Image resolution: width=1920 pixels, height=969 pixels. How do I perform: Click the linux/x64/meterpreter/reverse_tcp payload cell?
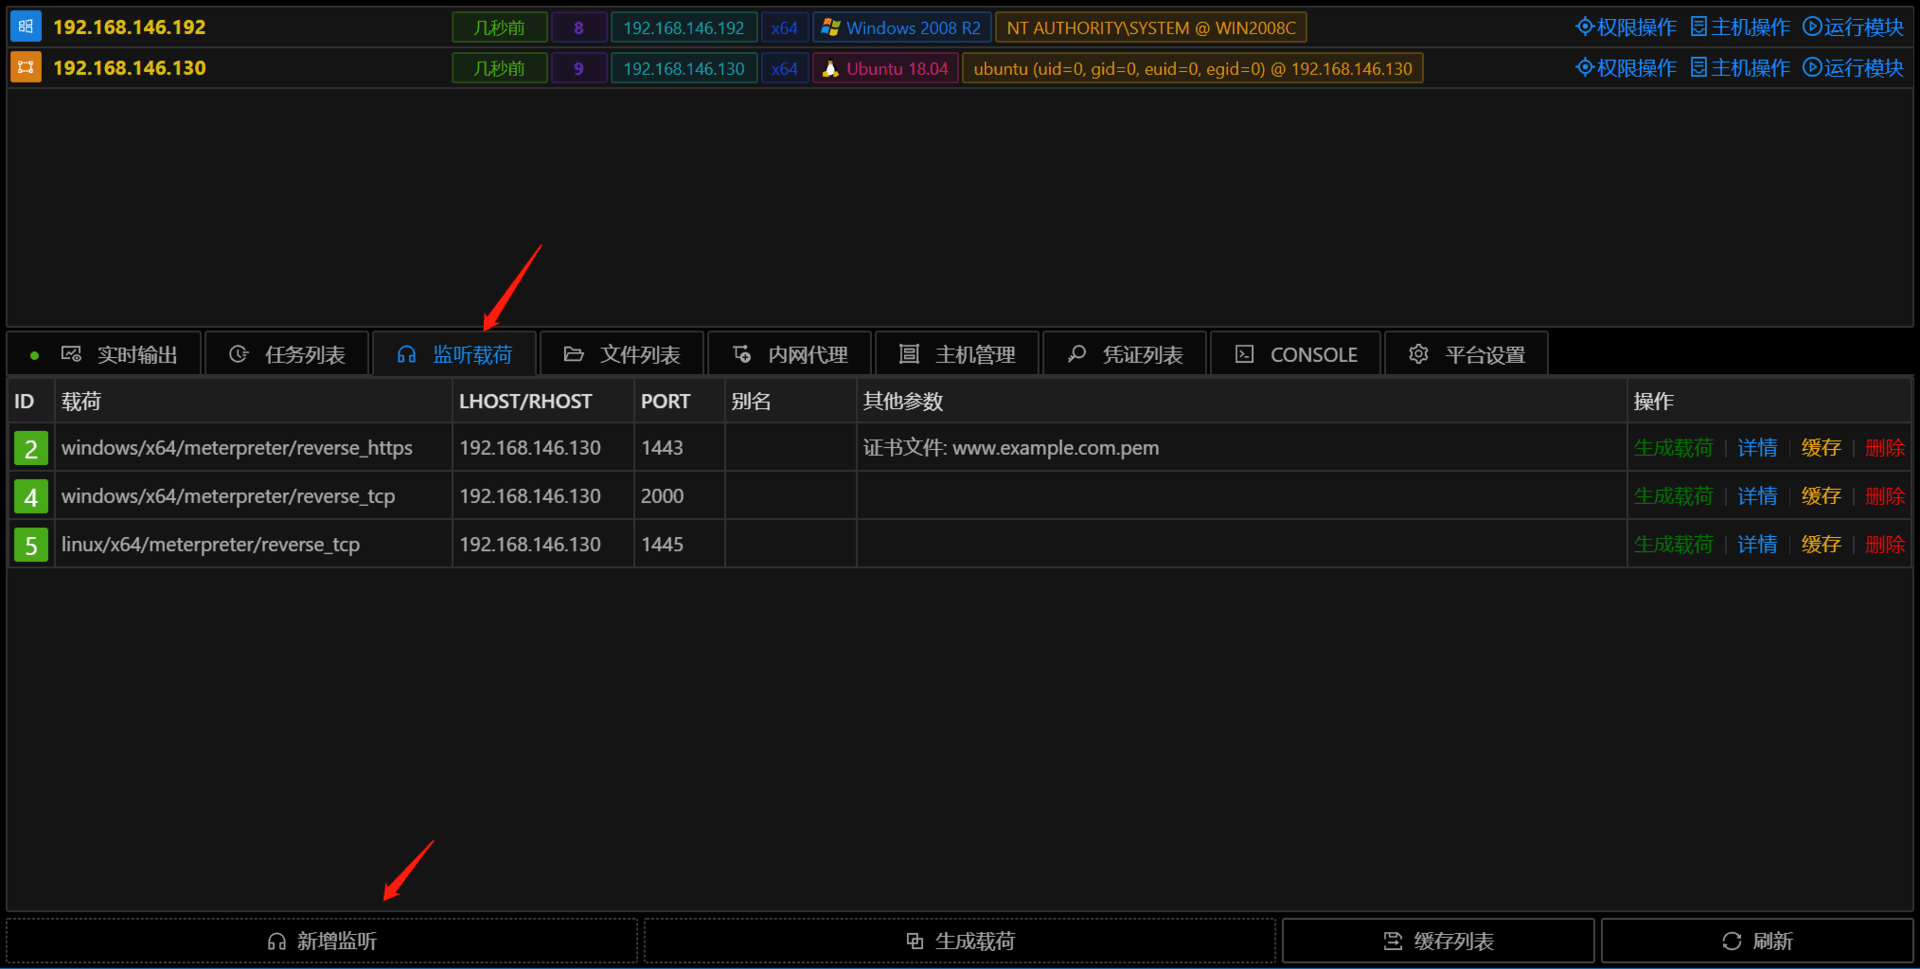pos(253,545)
